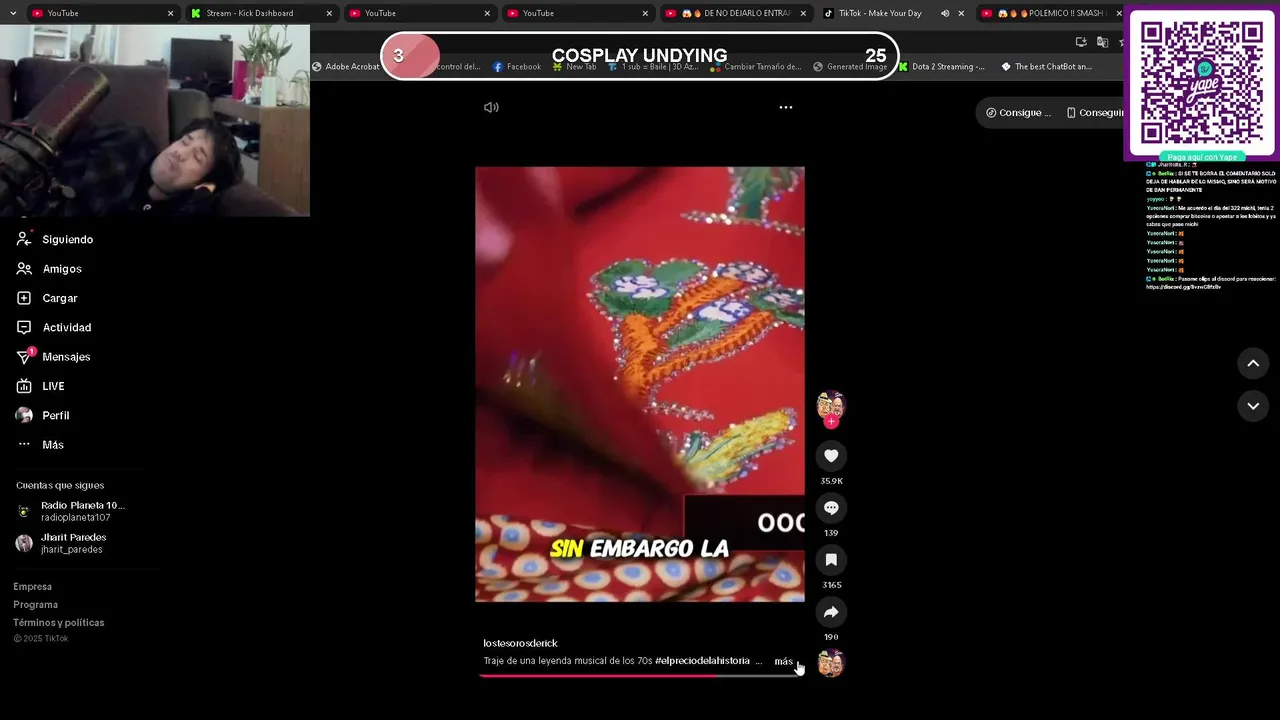
Task: Click Términos y políticas footer link
Action: point(59,623)
